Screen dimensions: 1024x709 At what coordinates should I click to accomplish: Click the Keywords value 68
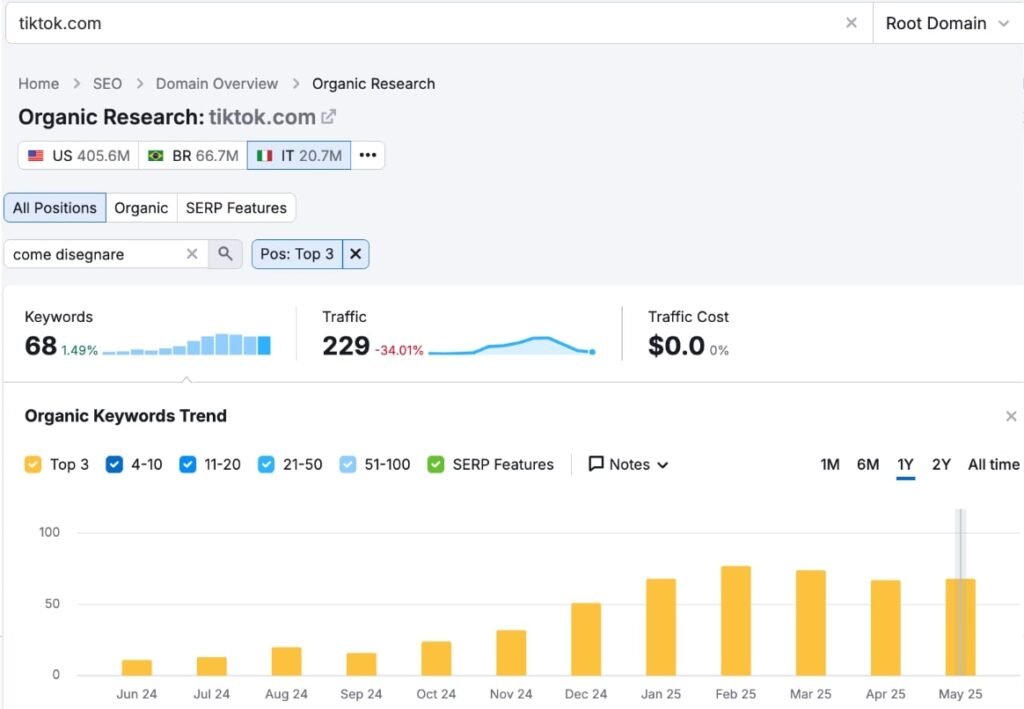coord(40,346)
